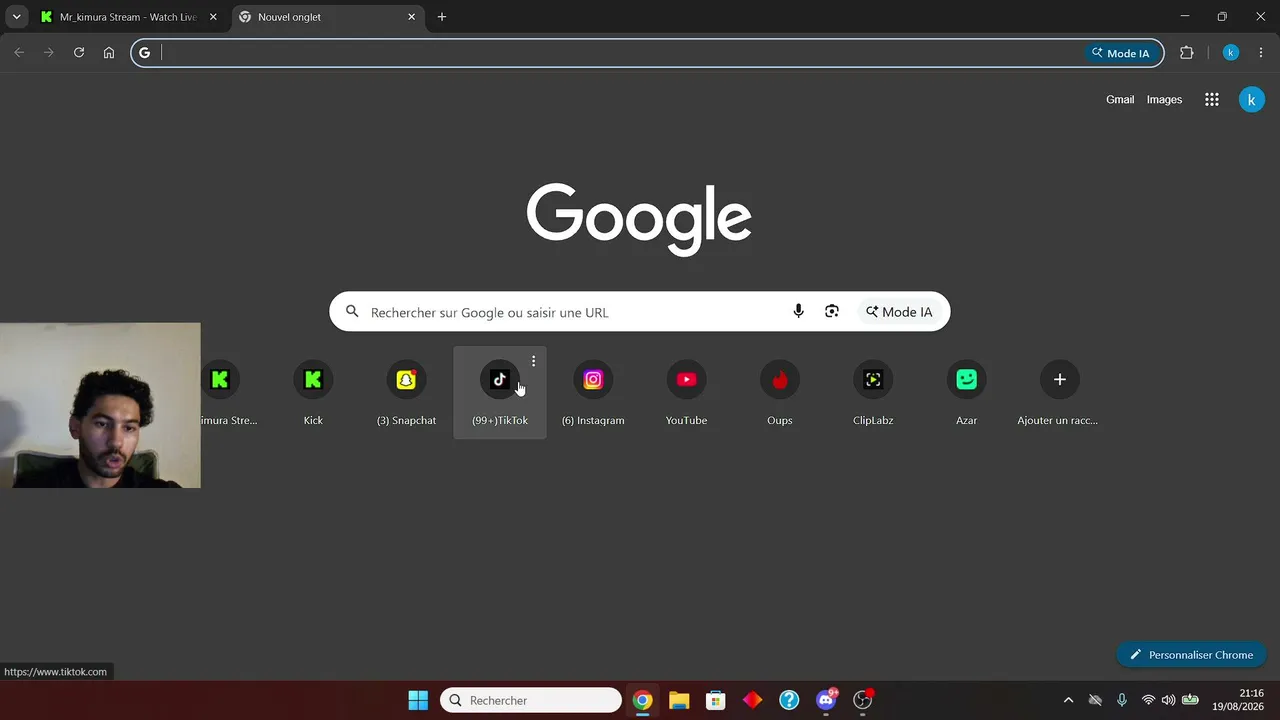Go back to the previous page
Viewport: 1280px width, 720px height.
19,53
